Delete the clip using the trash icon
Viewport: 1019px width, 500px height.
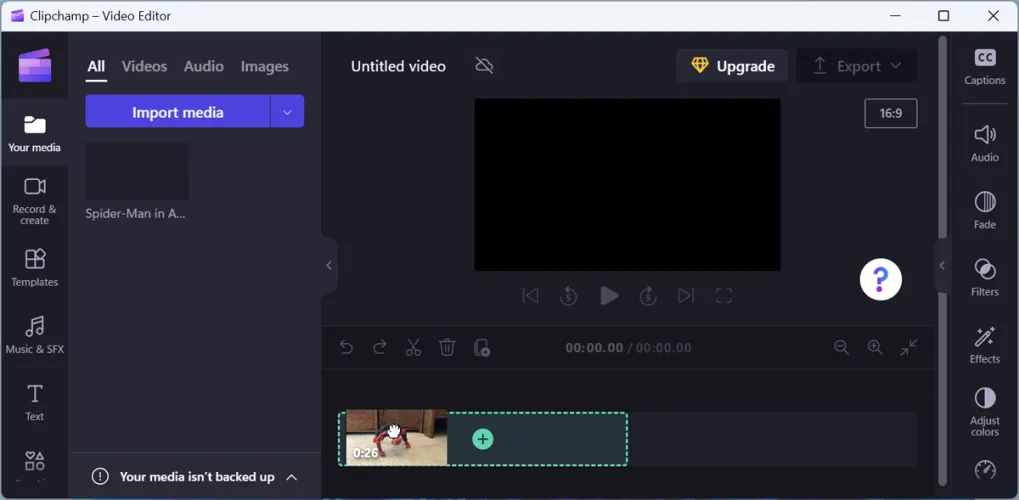click(447, 347)
